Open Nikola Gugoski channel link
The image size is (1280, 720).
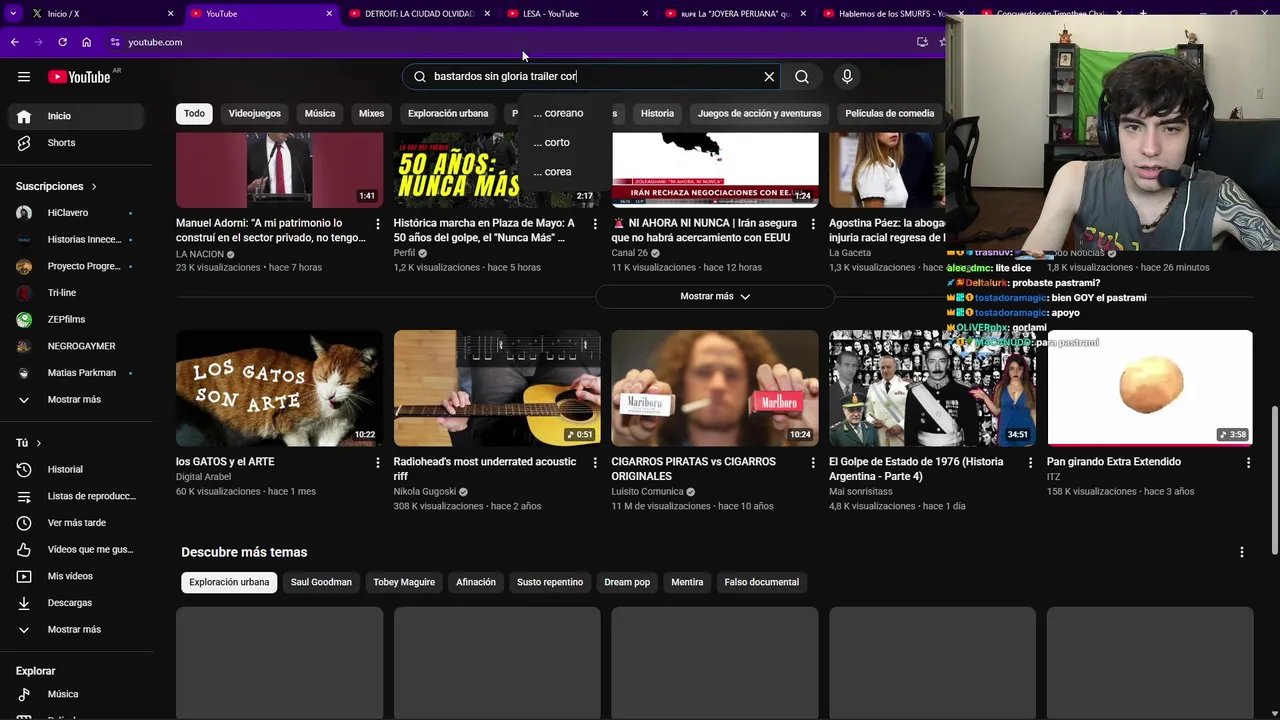pyautogui.click(x=425, y=492)
